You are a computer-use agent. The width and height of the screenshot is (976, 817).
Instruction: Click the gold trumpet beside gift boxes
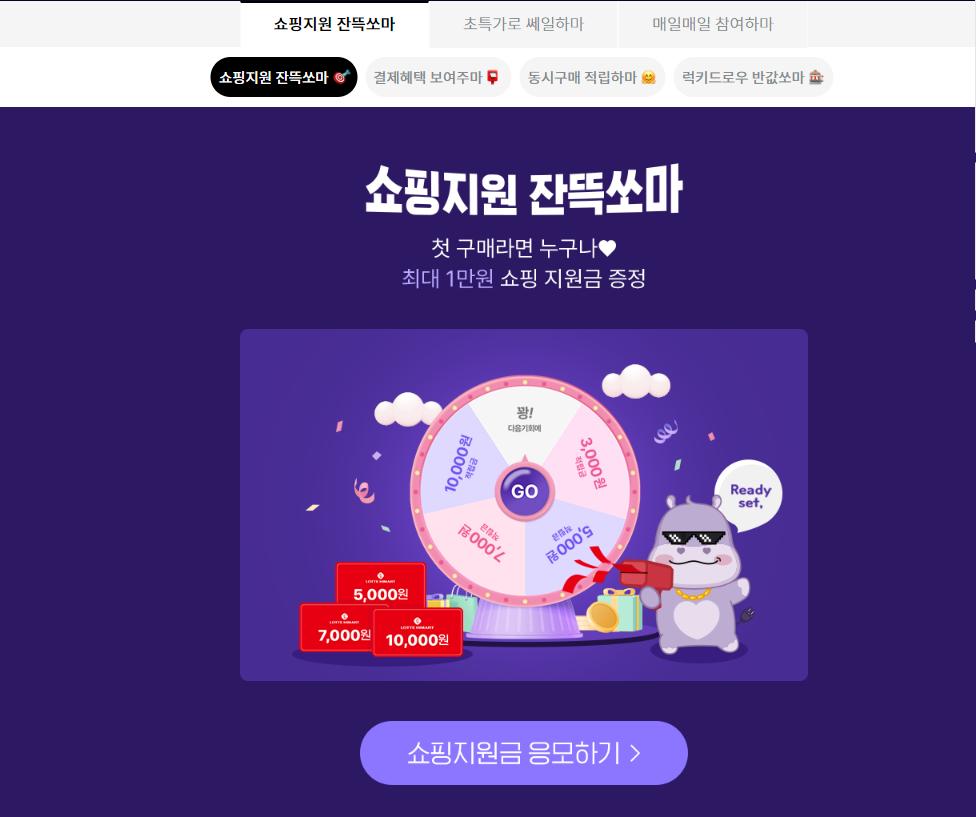603,617
